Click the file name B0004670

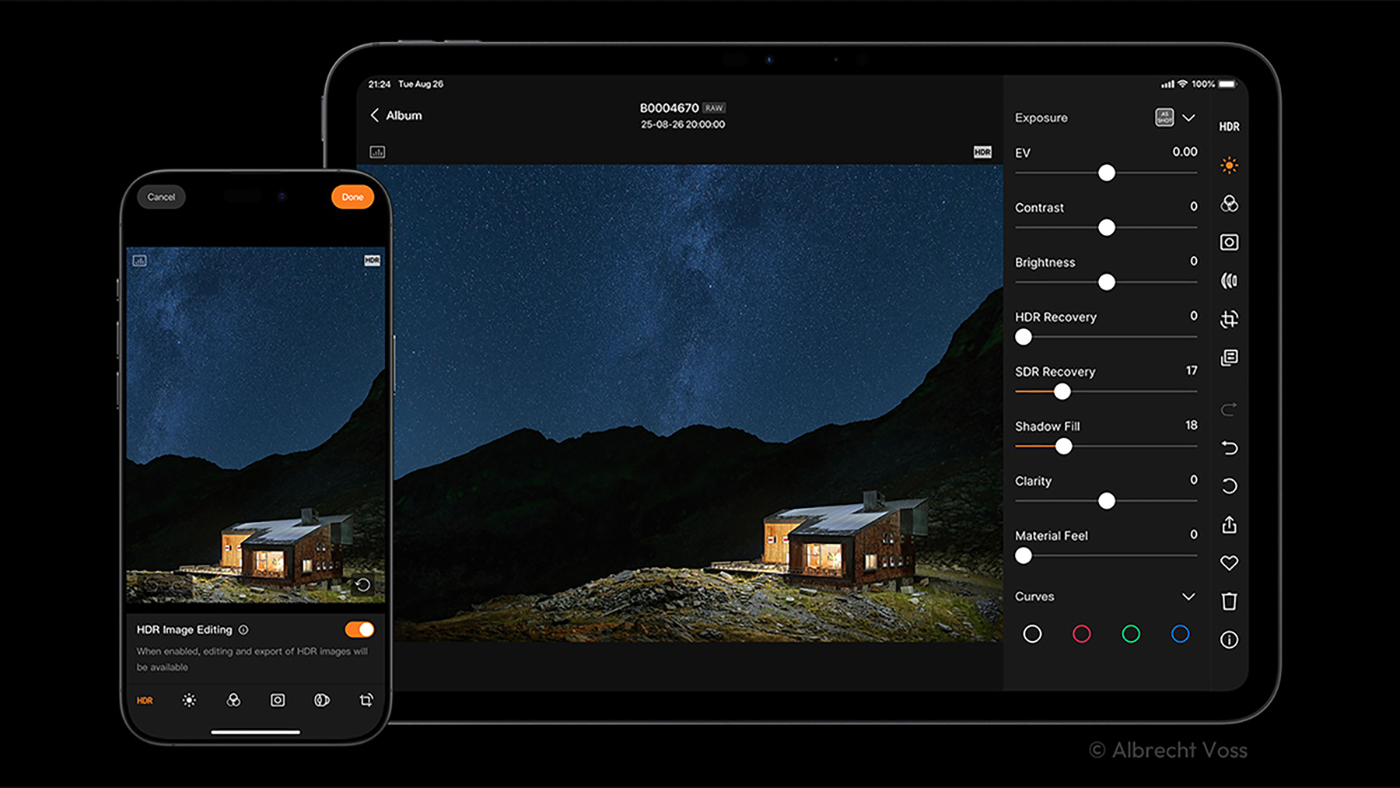pyautogui.click(x=669, y=108)
